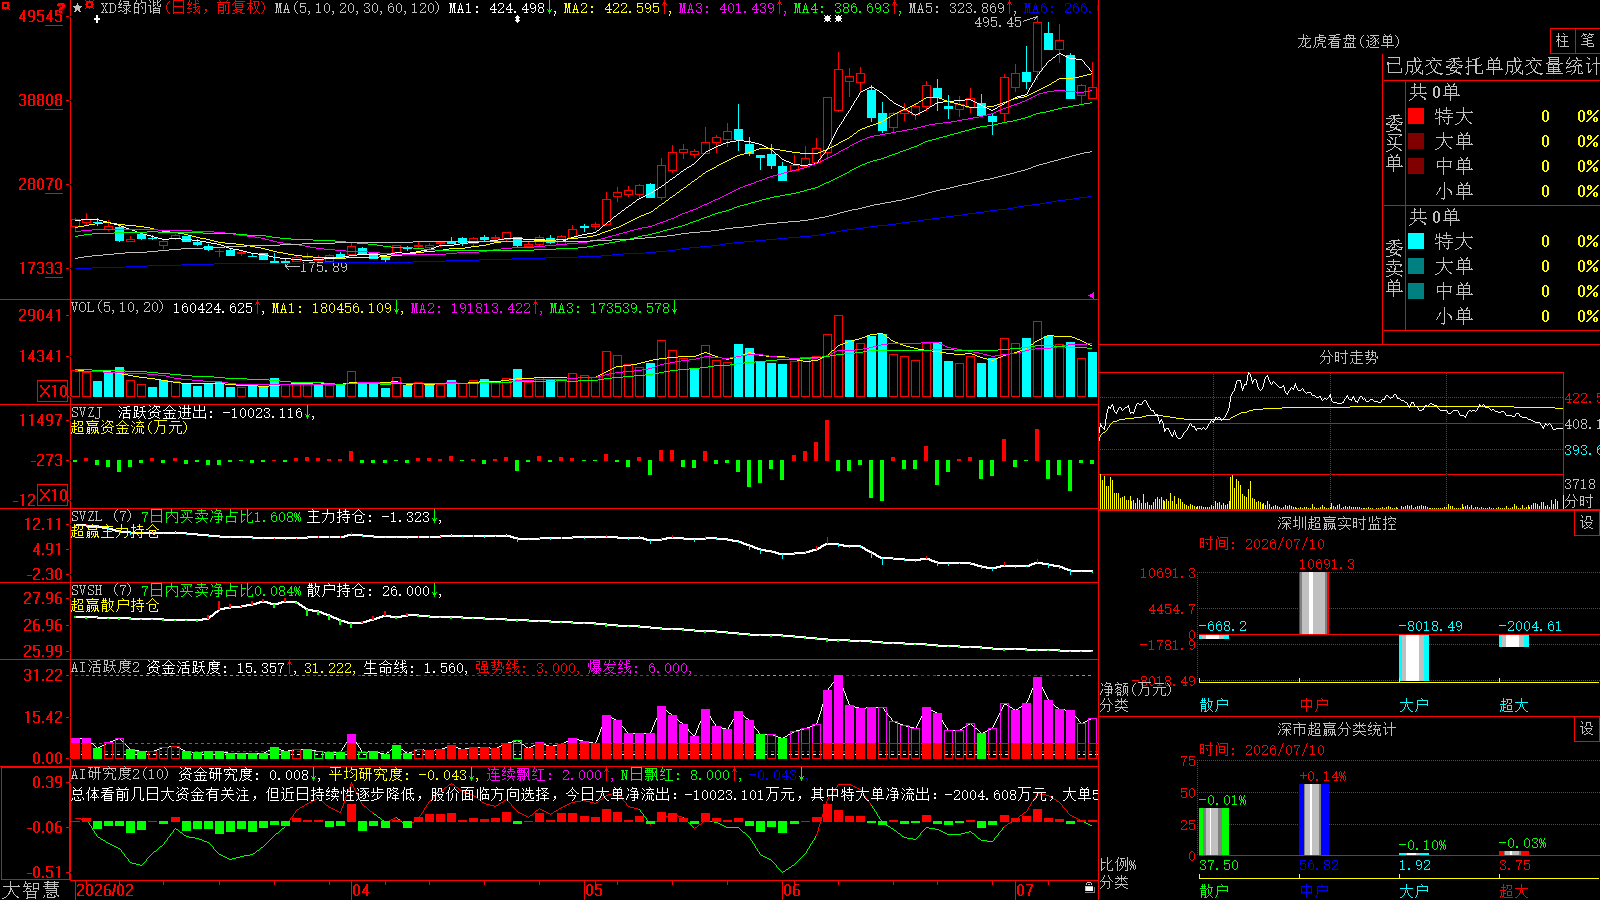Click the 深市超赢分类统计 panel title

coord(1336,729)
